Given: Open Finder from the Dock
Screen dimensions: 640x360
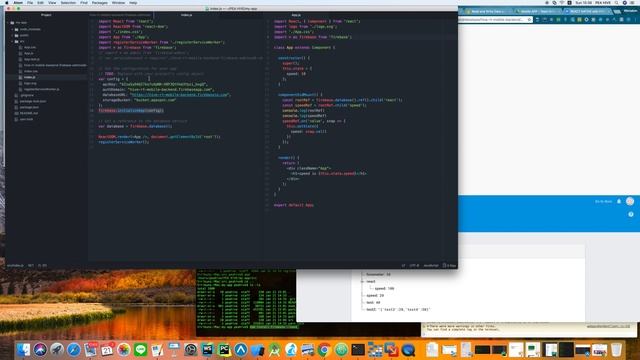Looking at the screenshot, I should (23, 350).
